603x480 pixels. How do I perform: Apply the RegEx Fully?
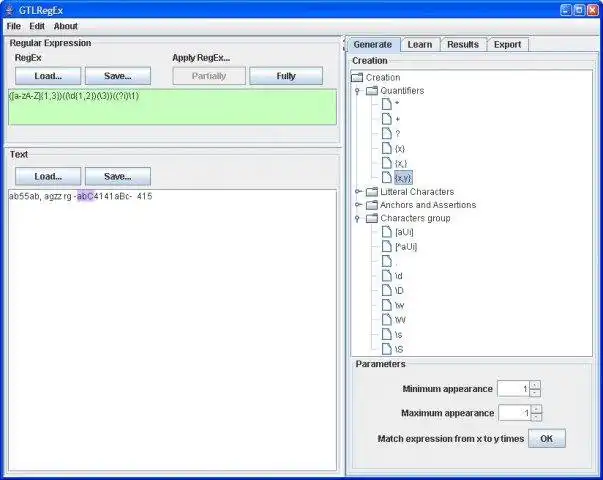[x=286, y=76]
